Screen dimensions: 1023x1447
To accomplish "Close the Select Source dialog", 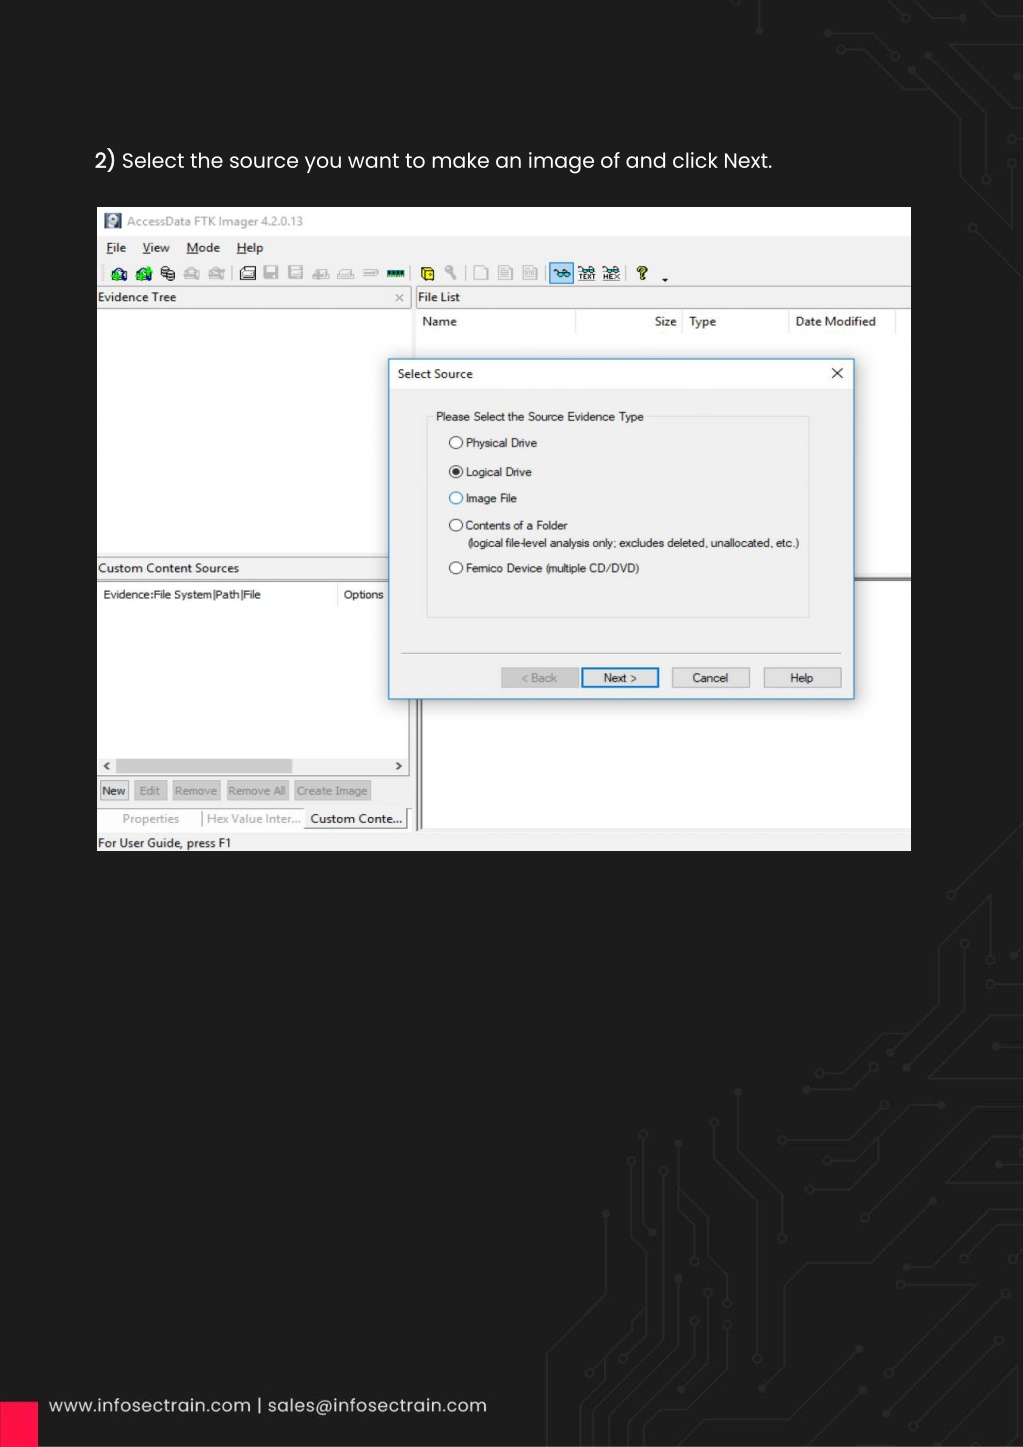I will pyautogui.click(x=837, y=373).
